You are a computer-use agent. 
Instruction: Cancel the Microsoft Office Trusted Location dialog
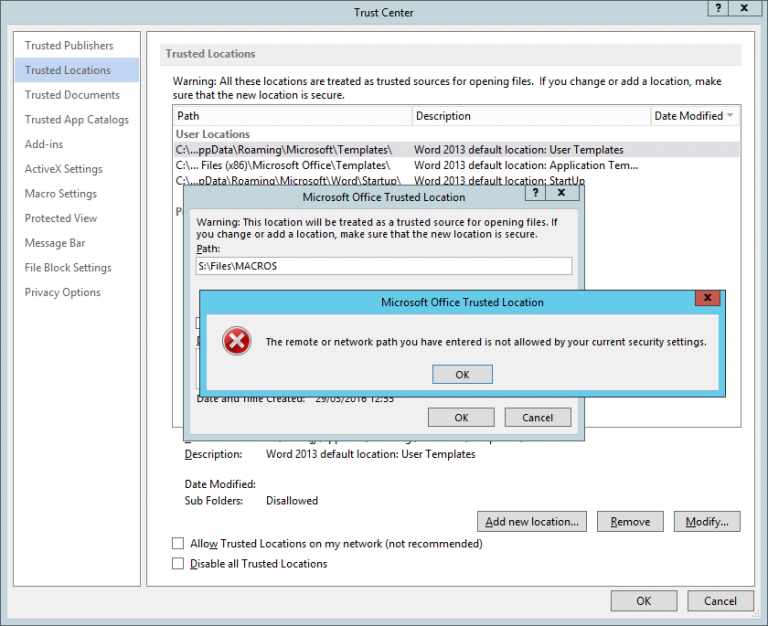pos(537,417)
